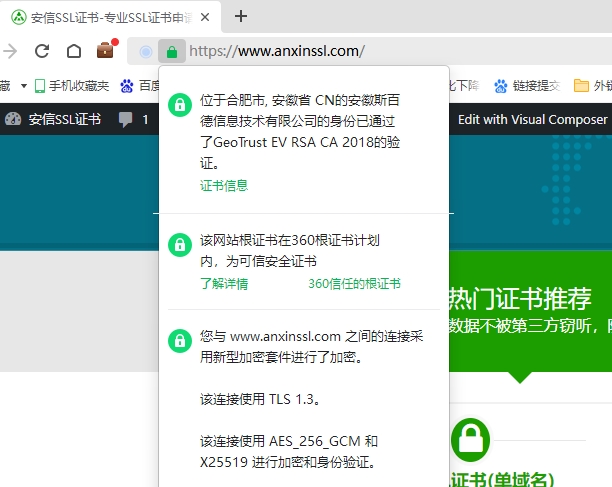Click the shield icon beside the padlock

[146, 51]
